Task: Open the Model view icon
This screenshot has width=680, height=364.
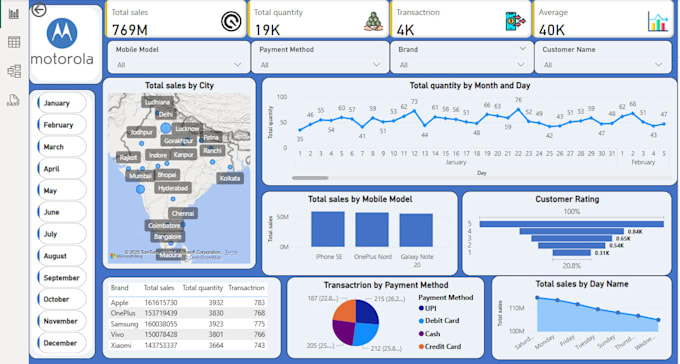Action: point(14,71)
